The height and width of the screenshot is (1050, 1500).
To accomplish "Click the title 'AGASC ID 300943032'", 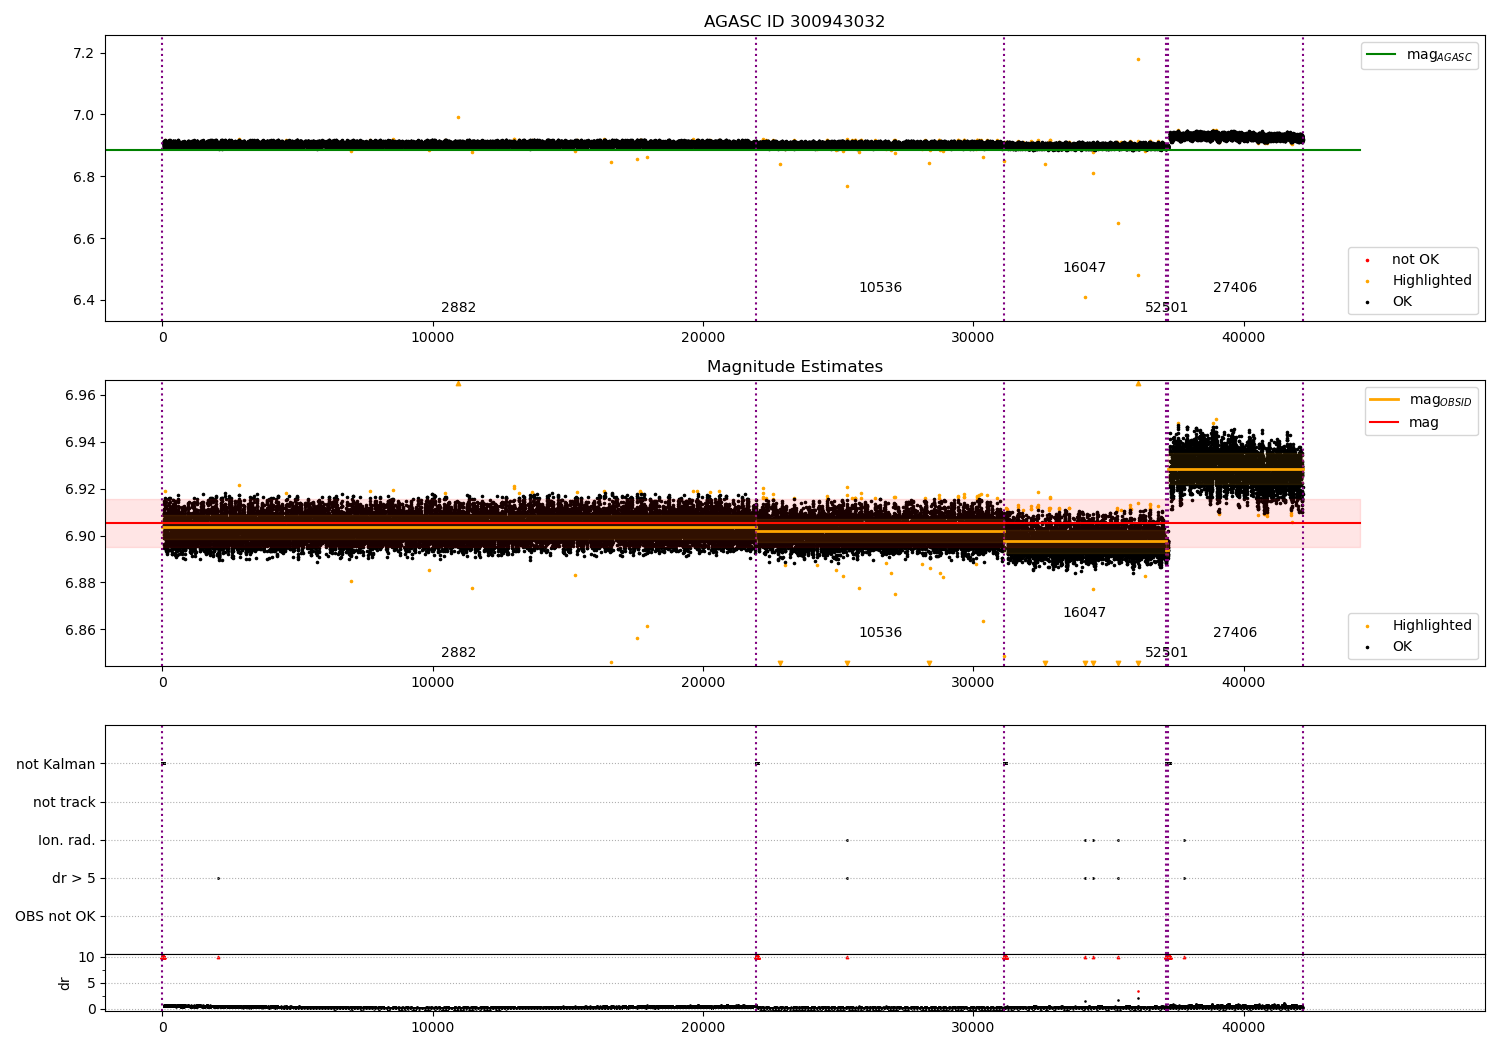I will pos(794,22).
